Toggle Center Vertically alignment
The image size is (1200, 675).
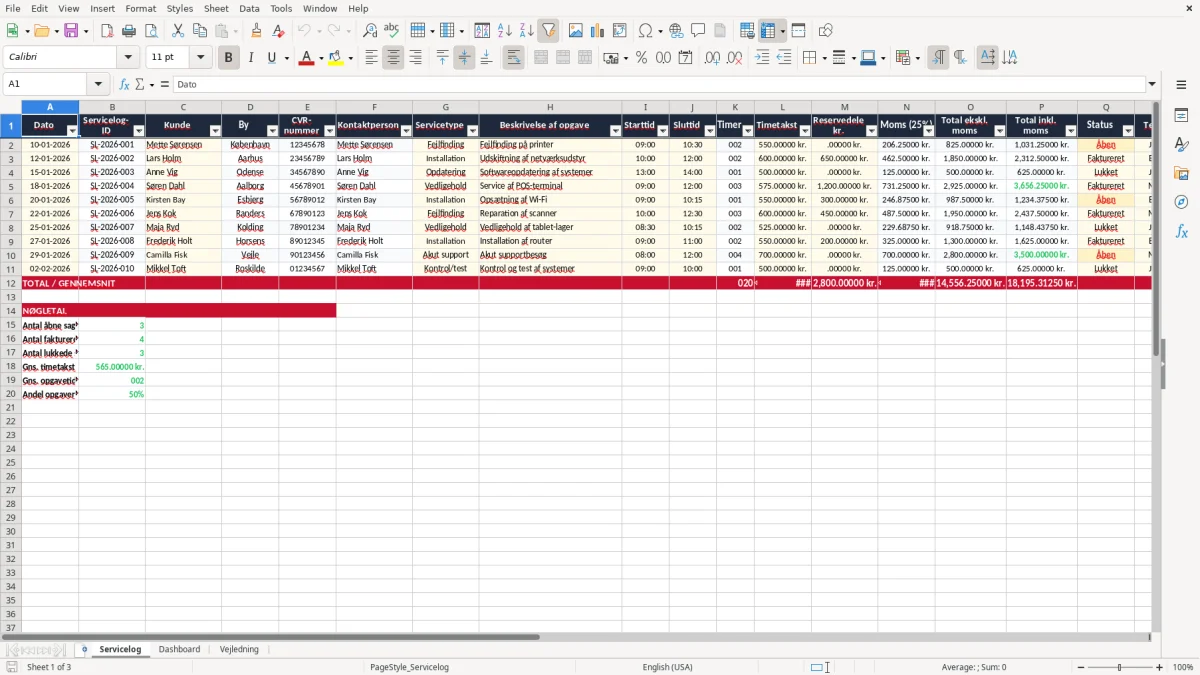coord(464,58)
